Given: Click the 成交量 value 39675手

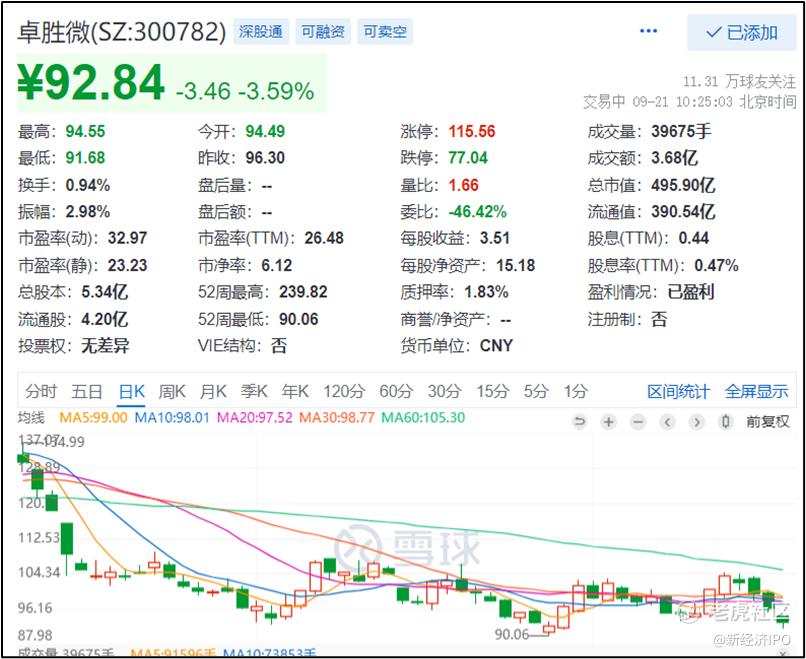Looking at the screenshot, I should [681, 131].
